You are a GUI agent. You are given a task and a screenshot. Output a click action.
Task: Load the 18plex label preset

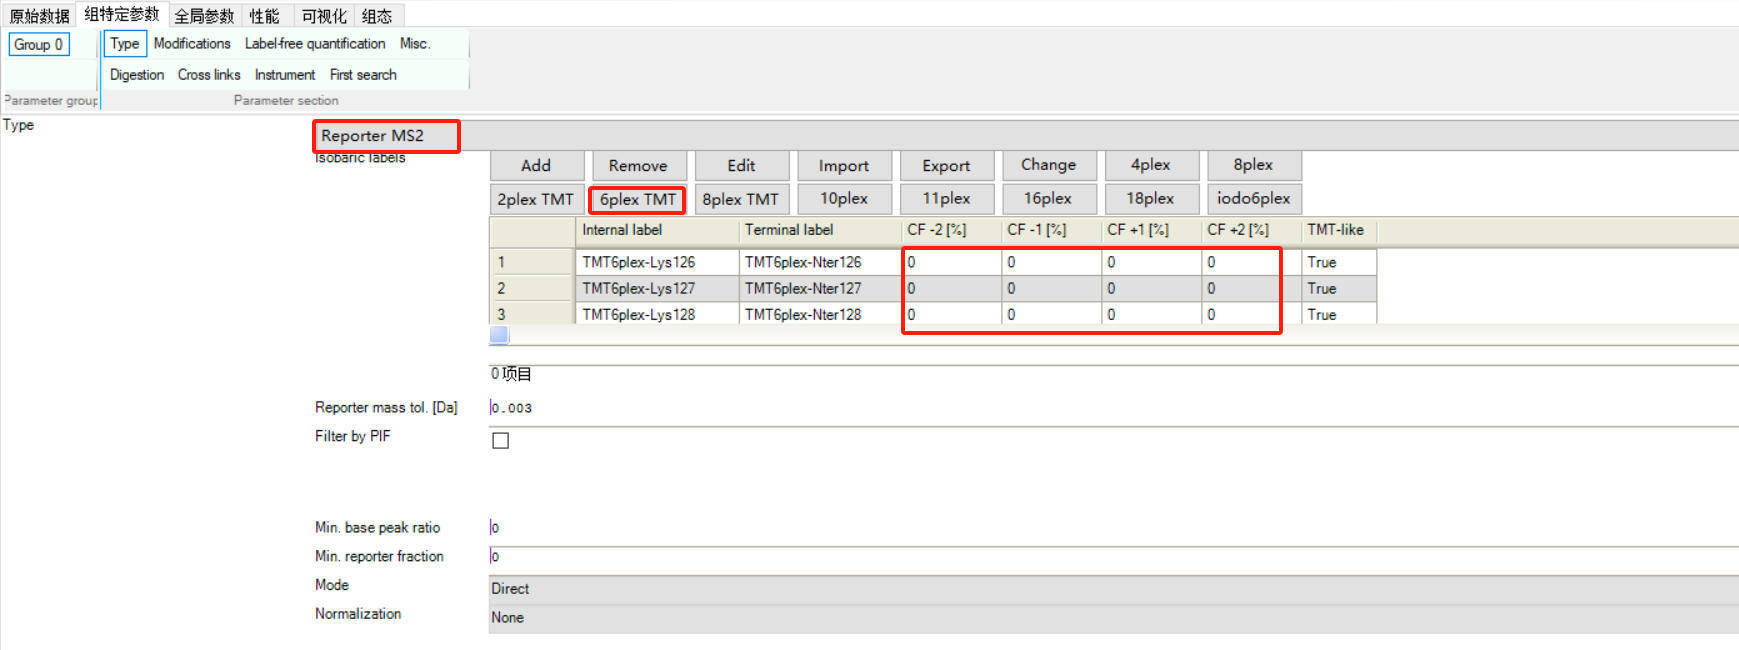point(1151,199)
